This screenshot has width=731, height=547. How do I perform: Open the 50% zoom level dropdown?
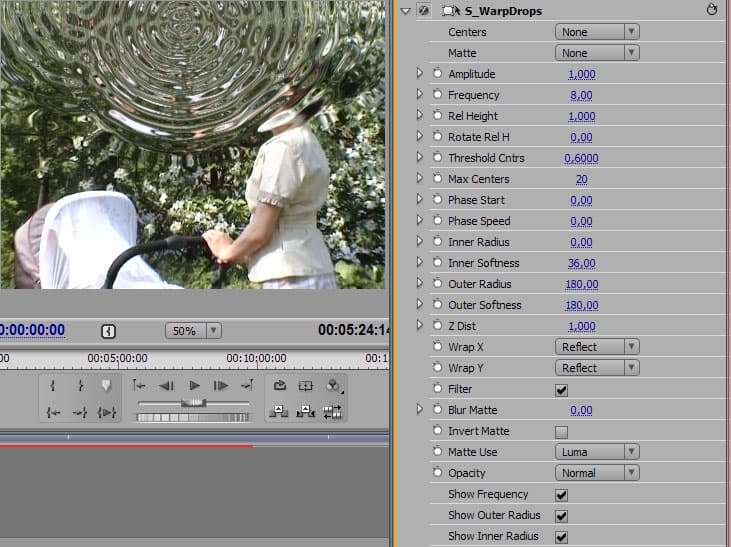click(193, 331)
